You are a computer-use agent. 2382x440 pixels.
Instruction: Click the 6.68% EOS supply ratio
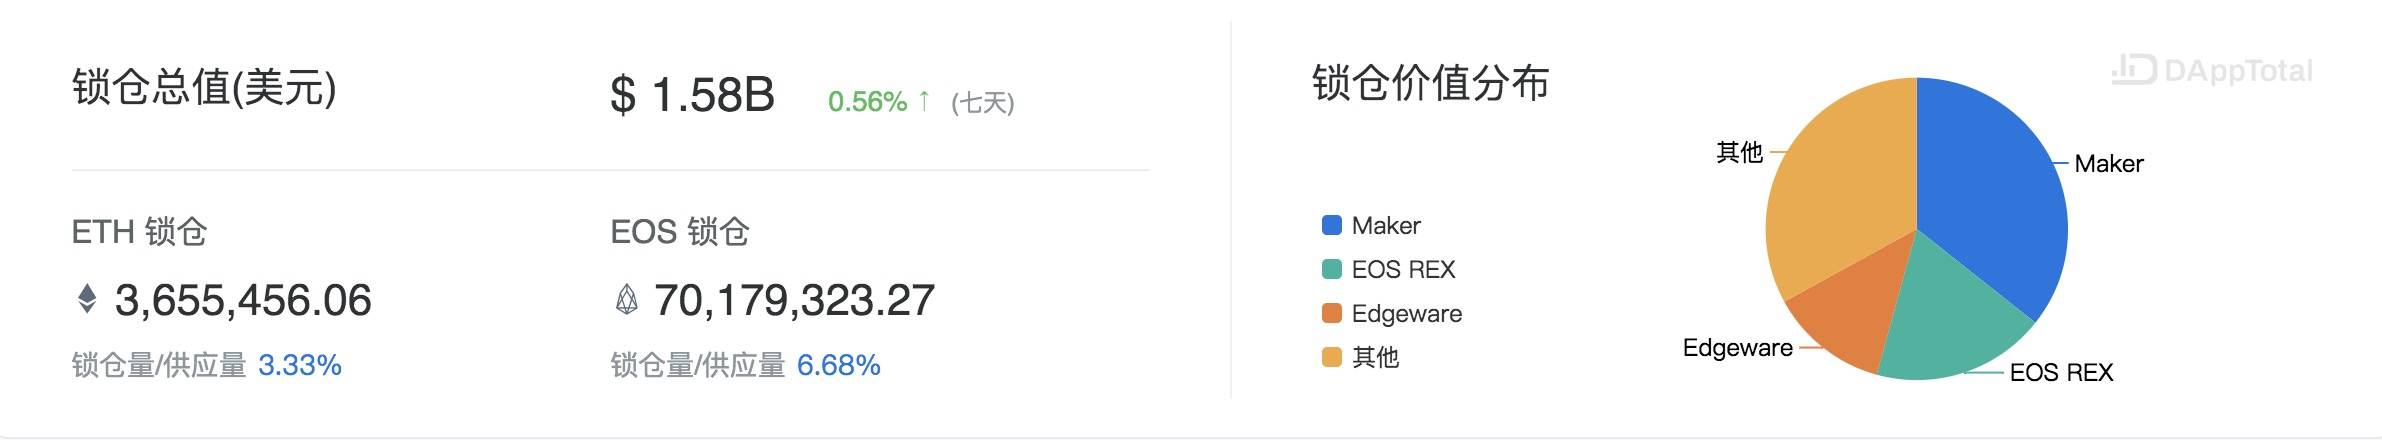[838, 365]
